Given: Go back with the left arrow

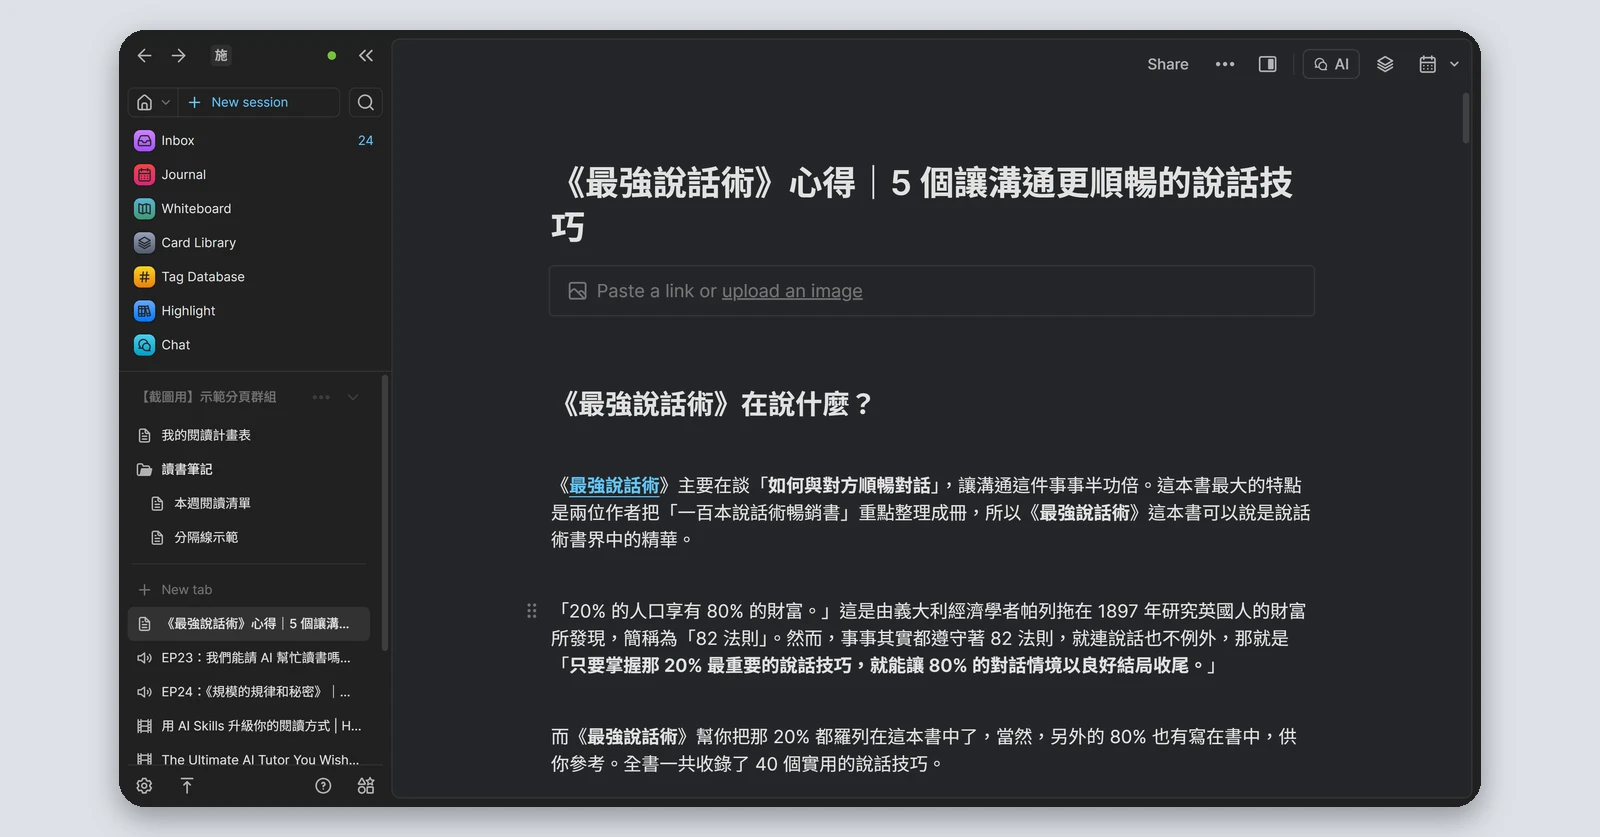Looking at the screenshot, I should [144, 56].
